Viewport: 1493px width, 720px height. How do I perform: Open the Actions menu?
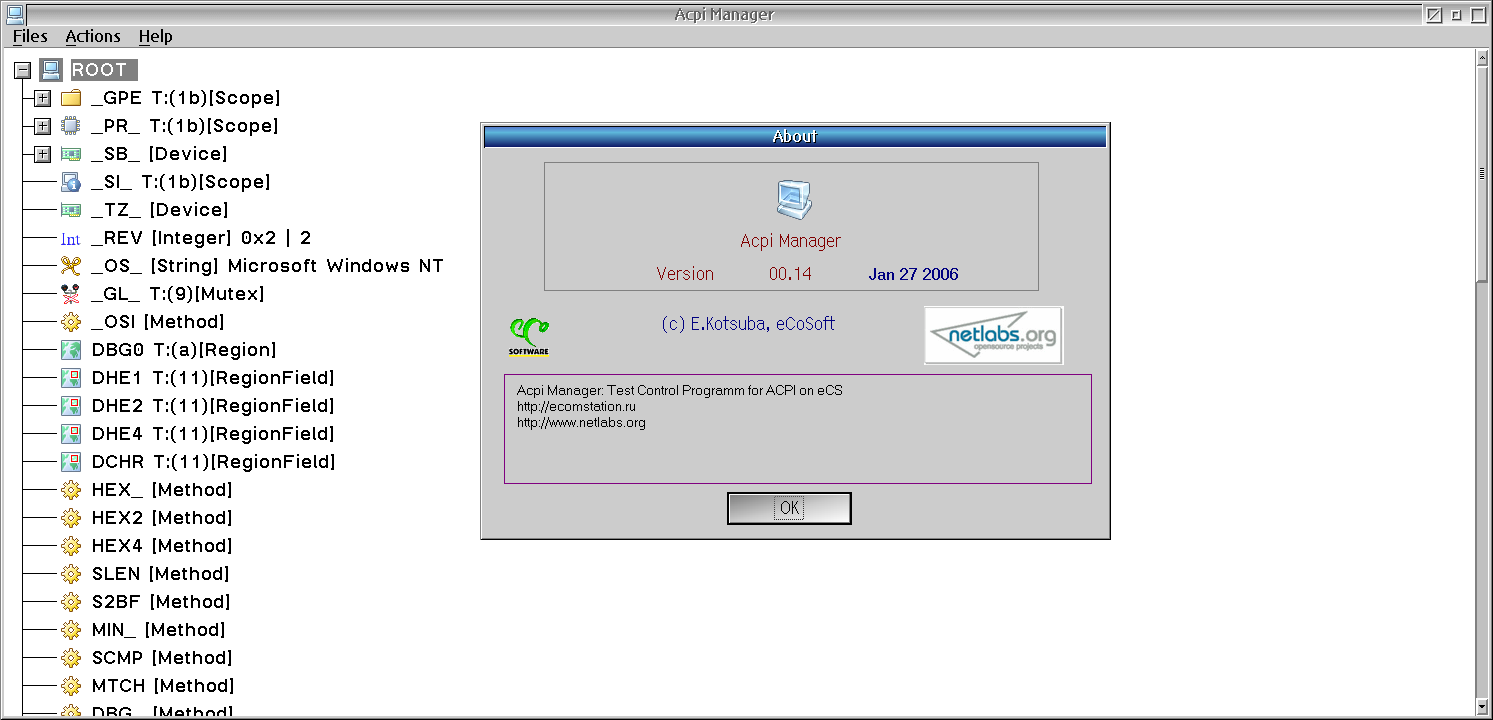[93, 36]
